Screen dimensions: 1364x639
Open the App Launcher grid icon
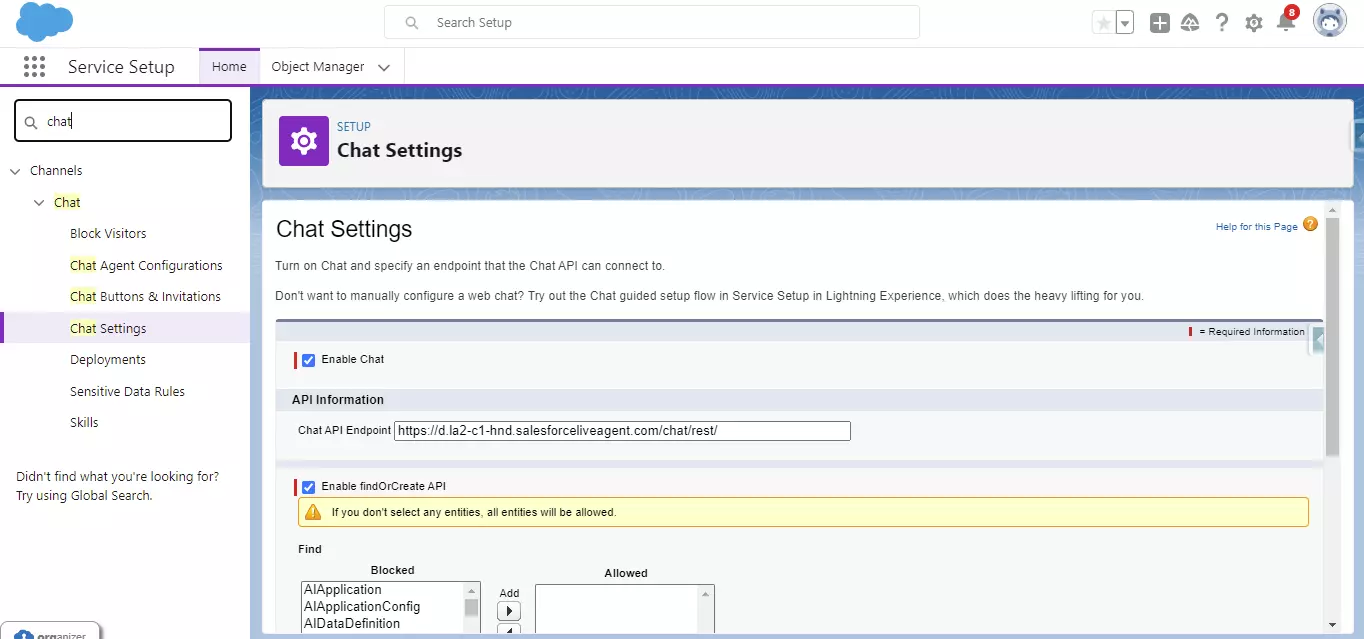pos(34,66)
